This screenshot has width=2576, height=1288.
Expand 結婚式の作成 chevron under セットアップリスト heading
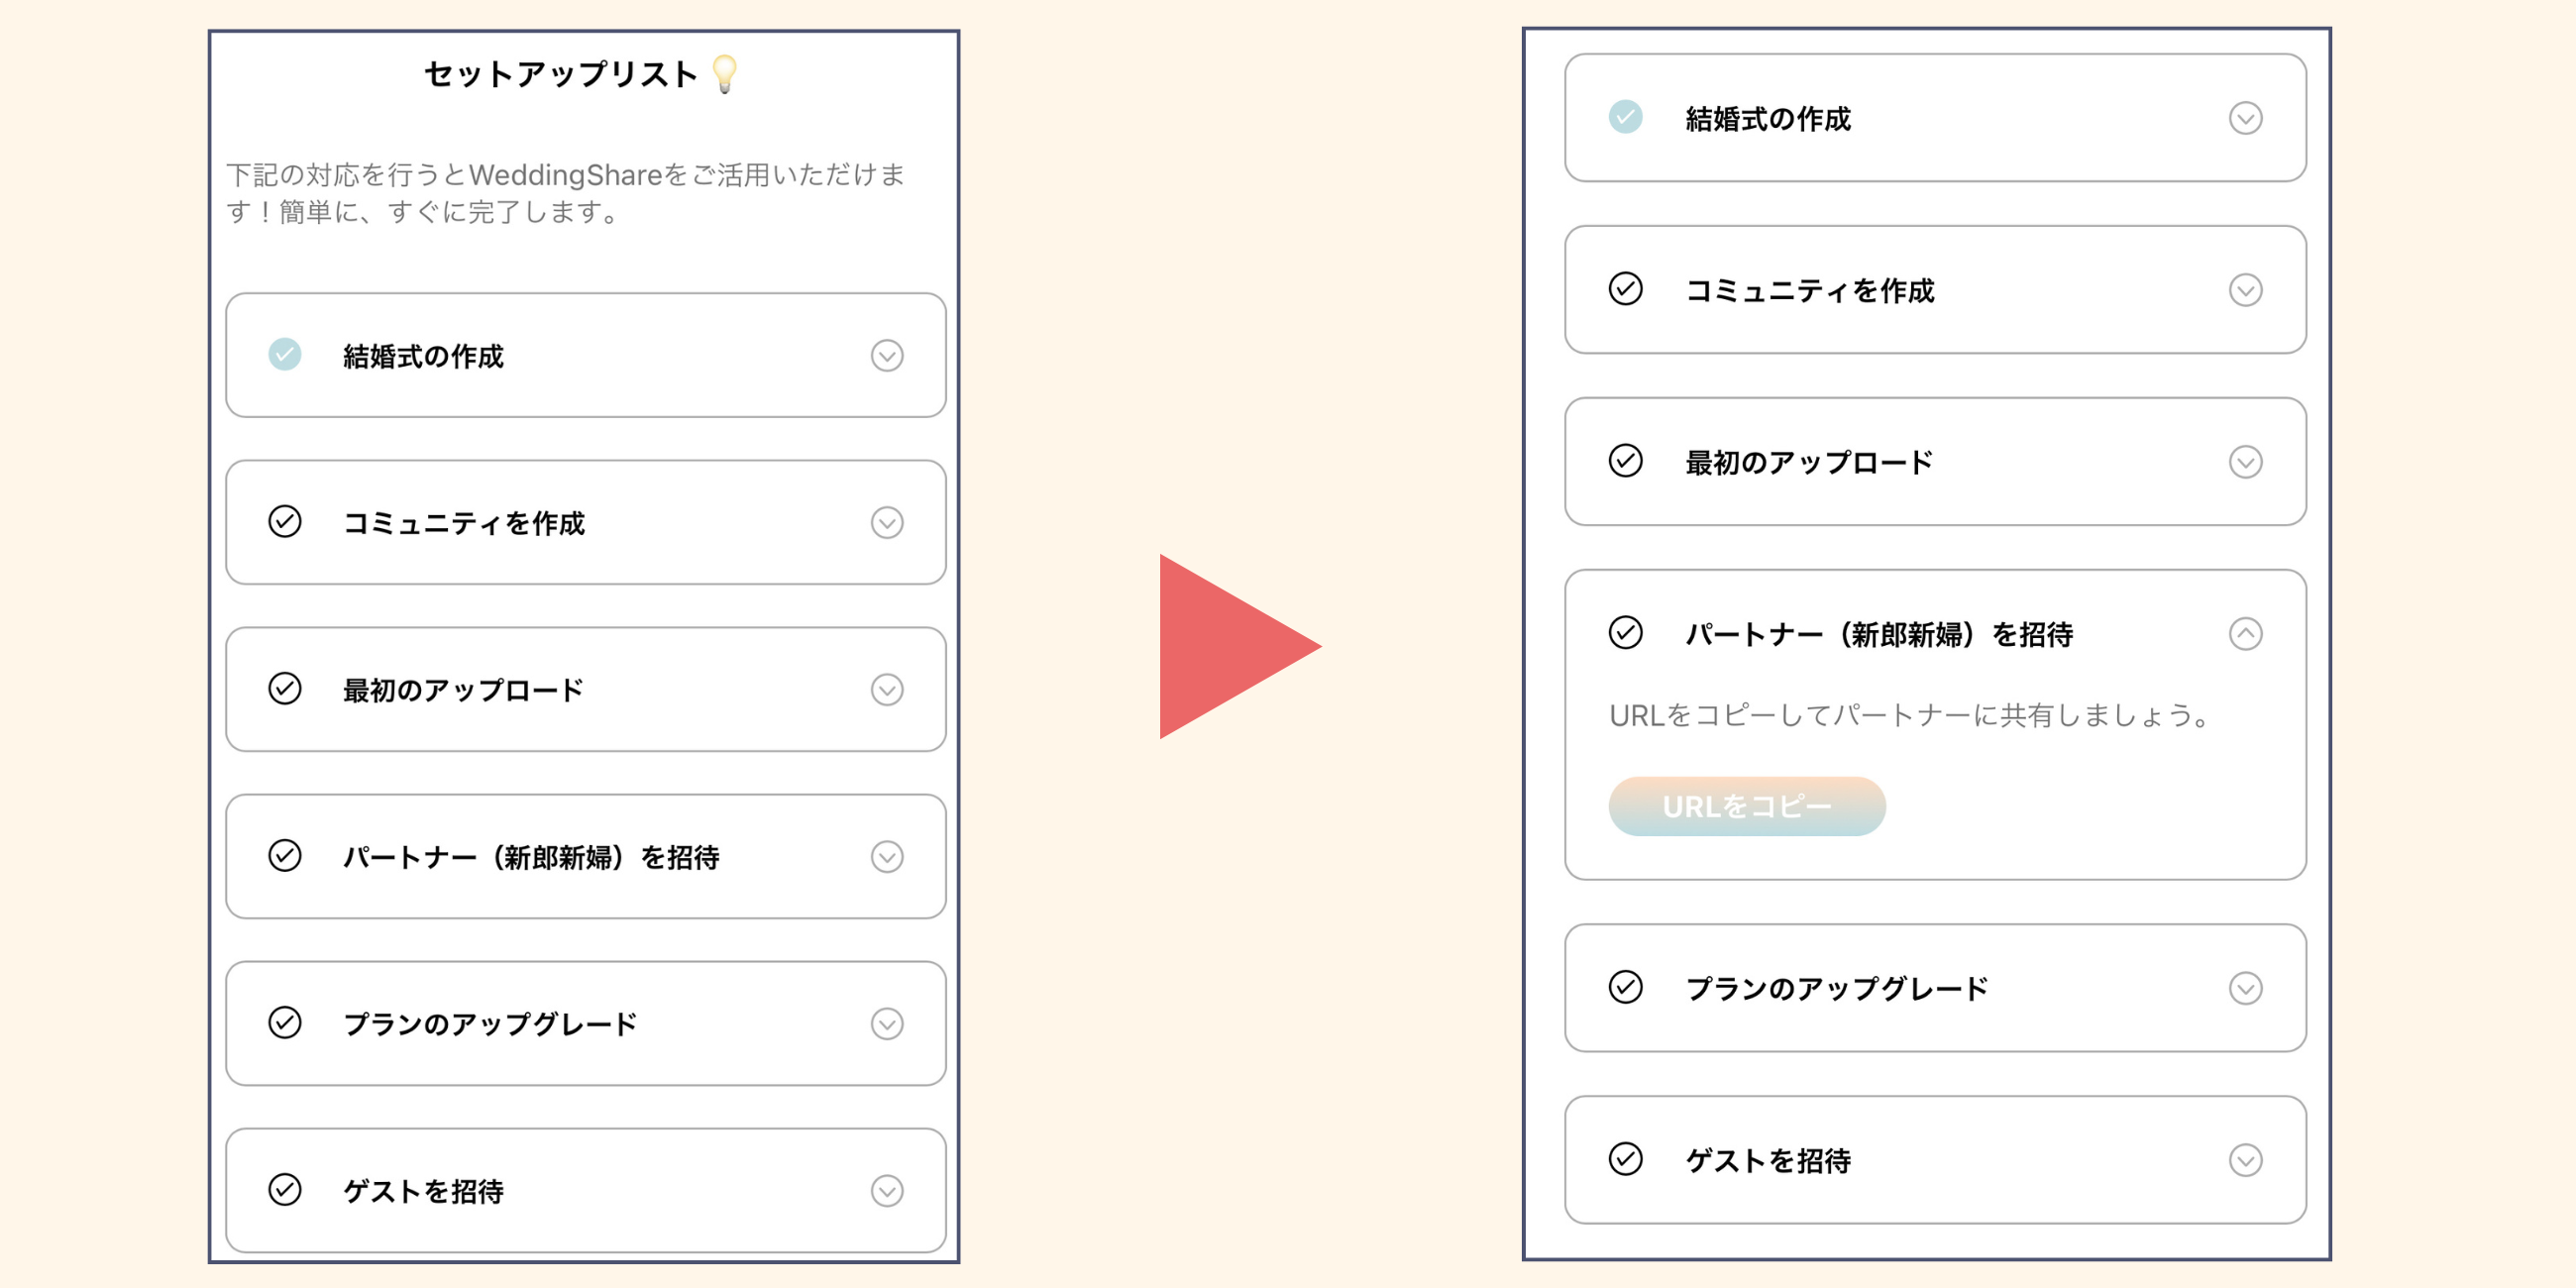click(887, 356)
